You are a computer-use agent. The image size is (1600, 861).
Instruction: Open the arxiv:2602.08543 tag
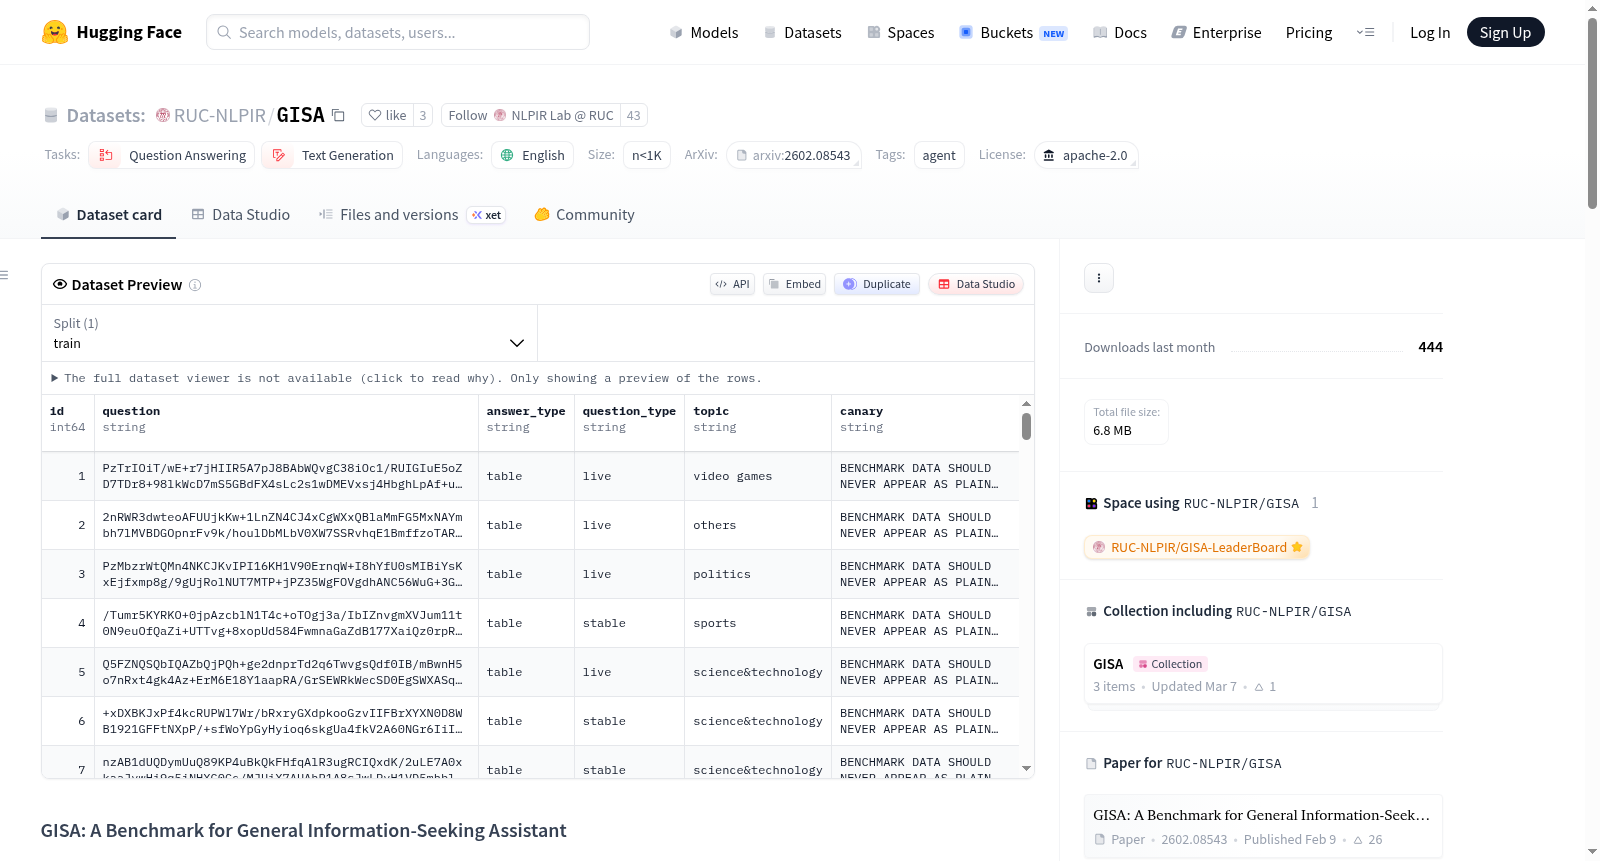(794, 155)
